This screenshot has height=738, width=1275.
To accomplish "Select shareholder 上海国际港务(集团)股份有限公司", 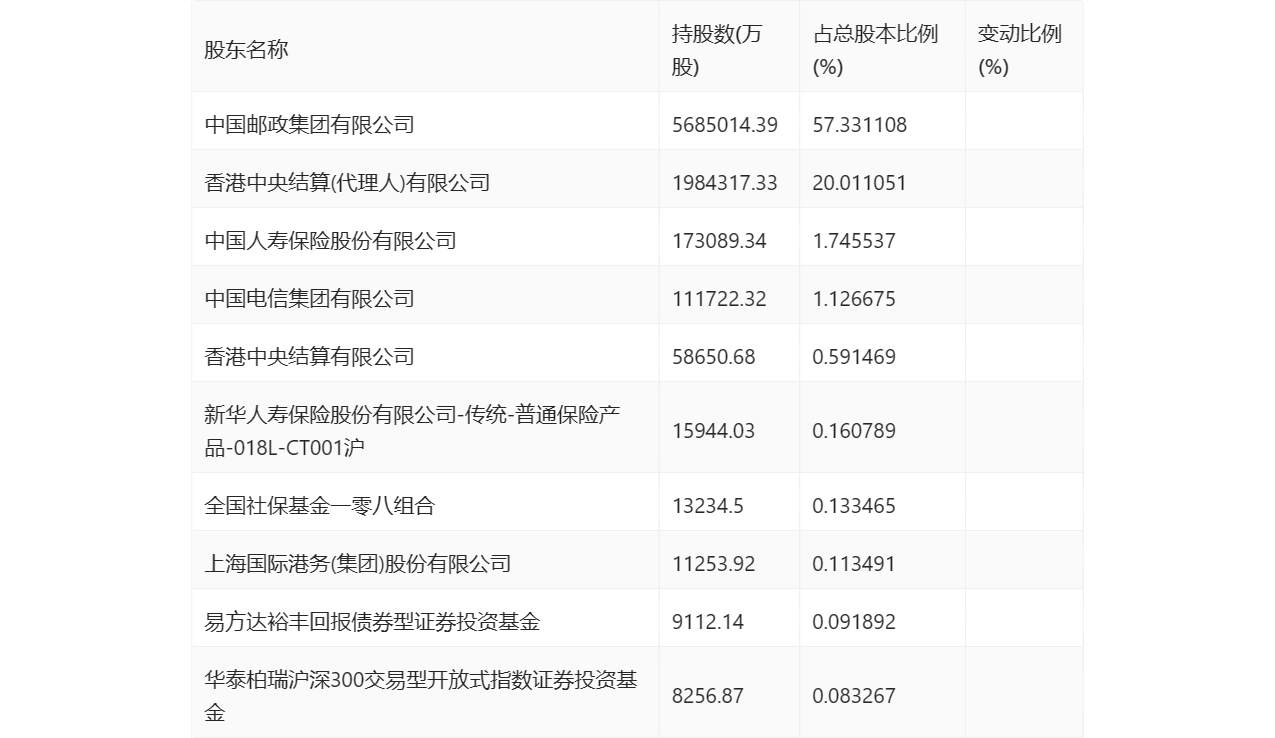I will 357,564.
